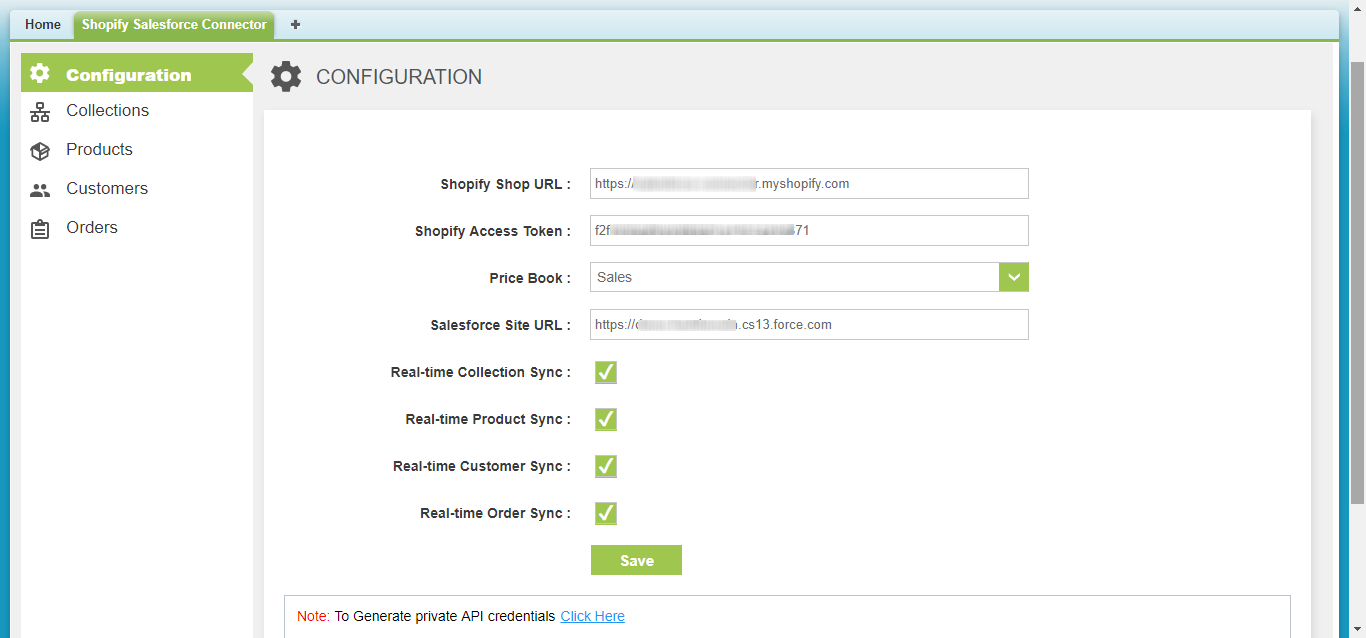Disable Real-time Collection Sync checkbox
This screenshot has height=638, width=1366.
(x=606, y=373)
